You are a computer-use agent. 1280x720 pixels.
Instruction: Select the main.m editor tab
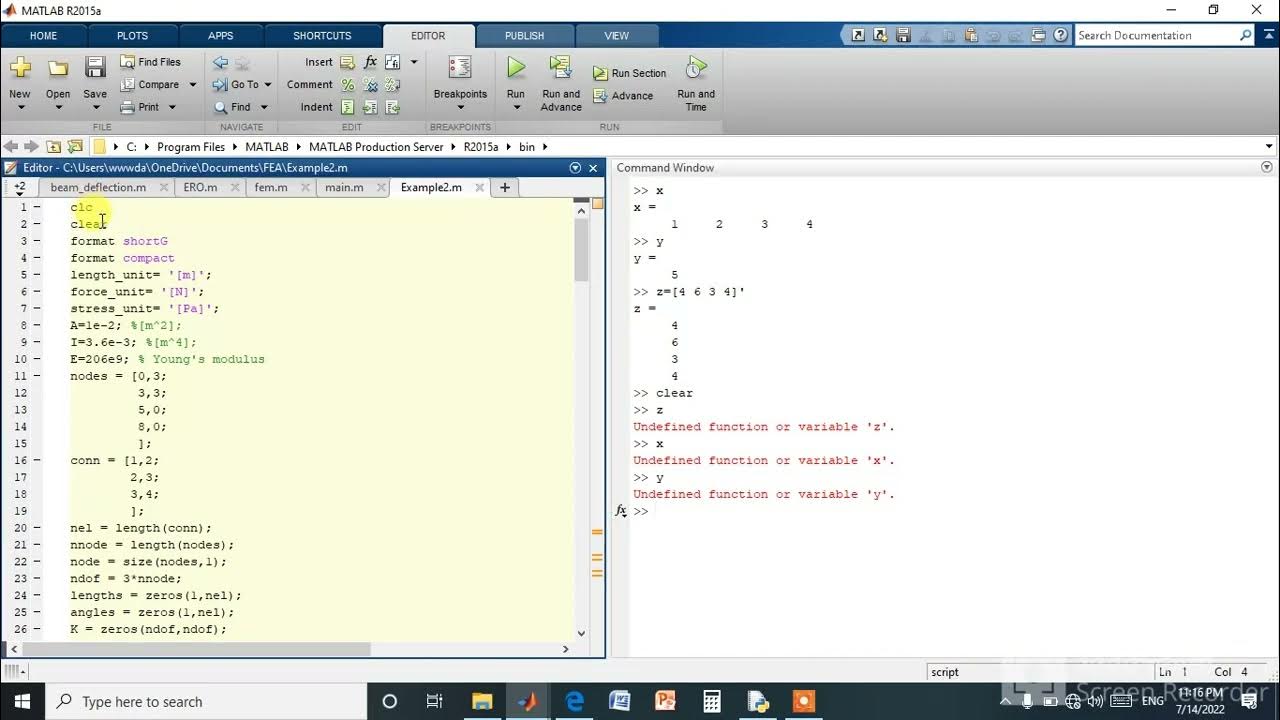tap(344, 187)
